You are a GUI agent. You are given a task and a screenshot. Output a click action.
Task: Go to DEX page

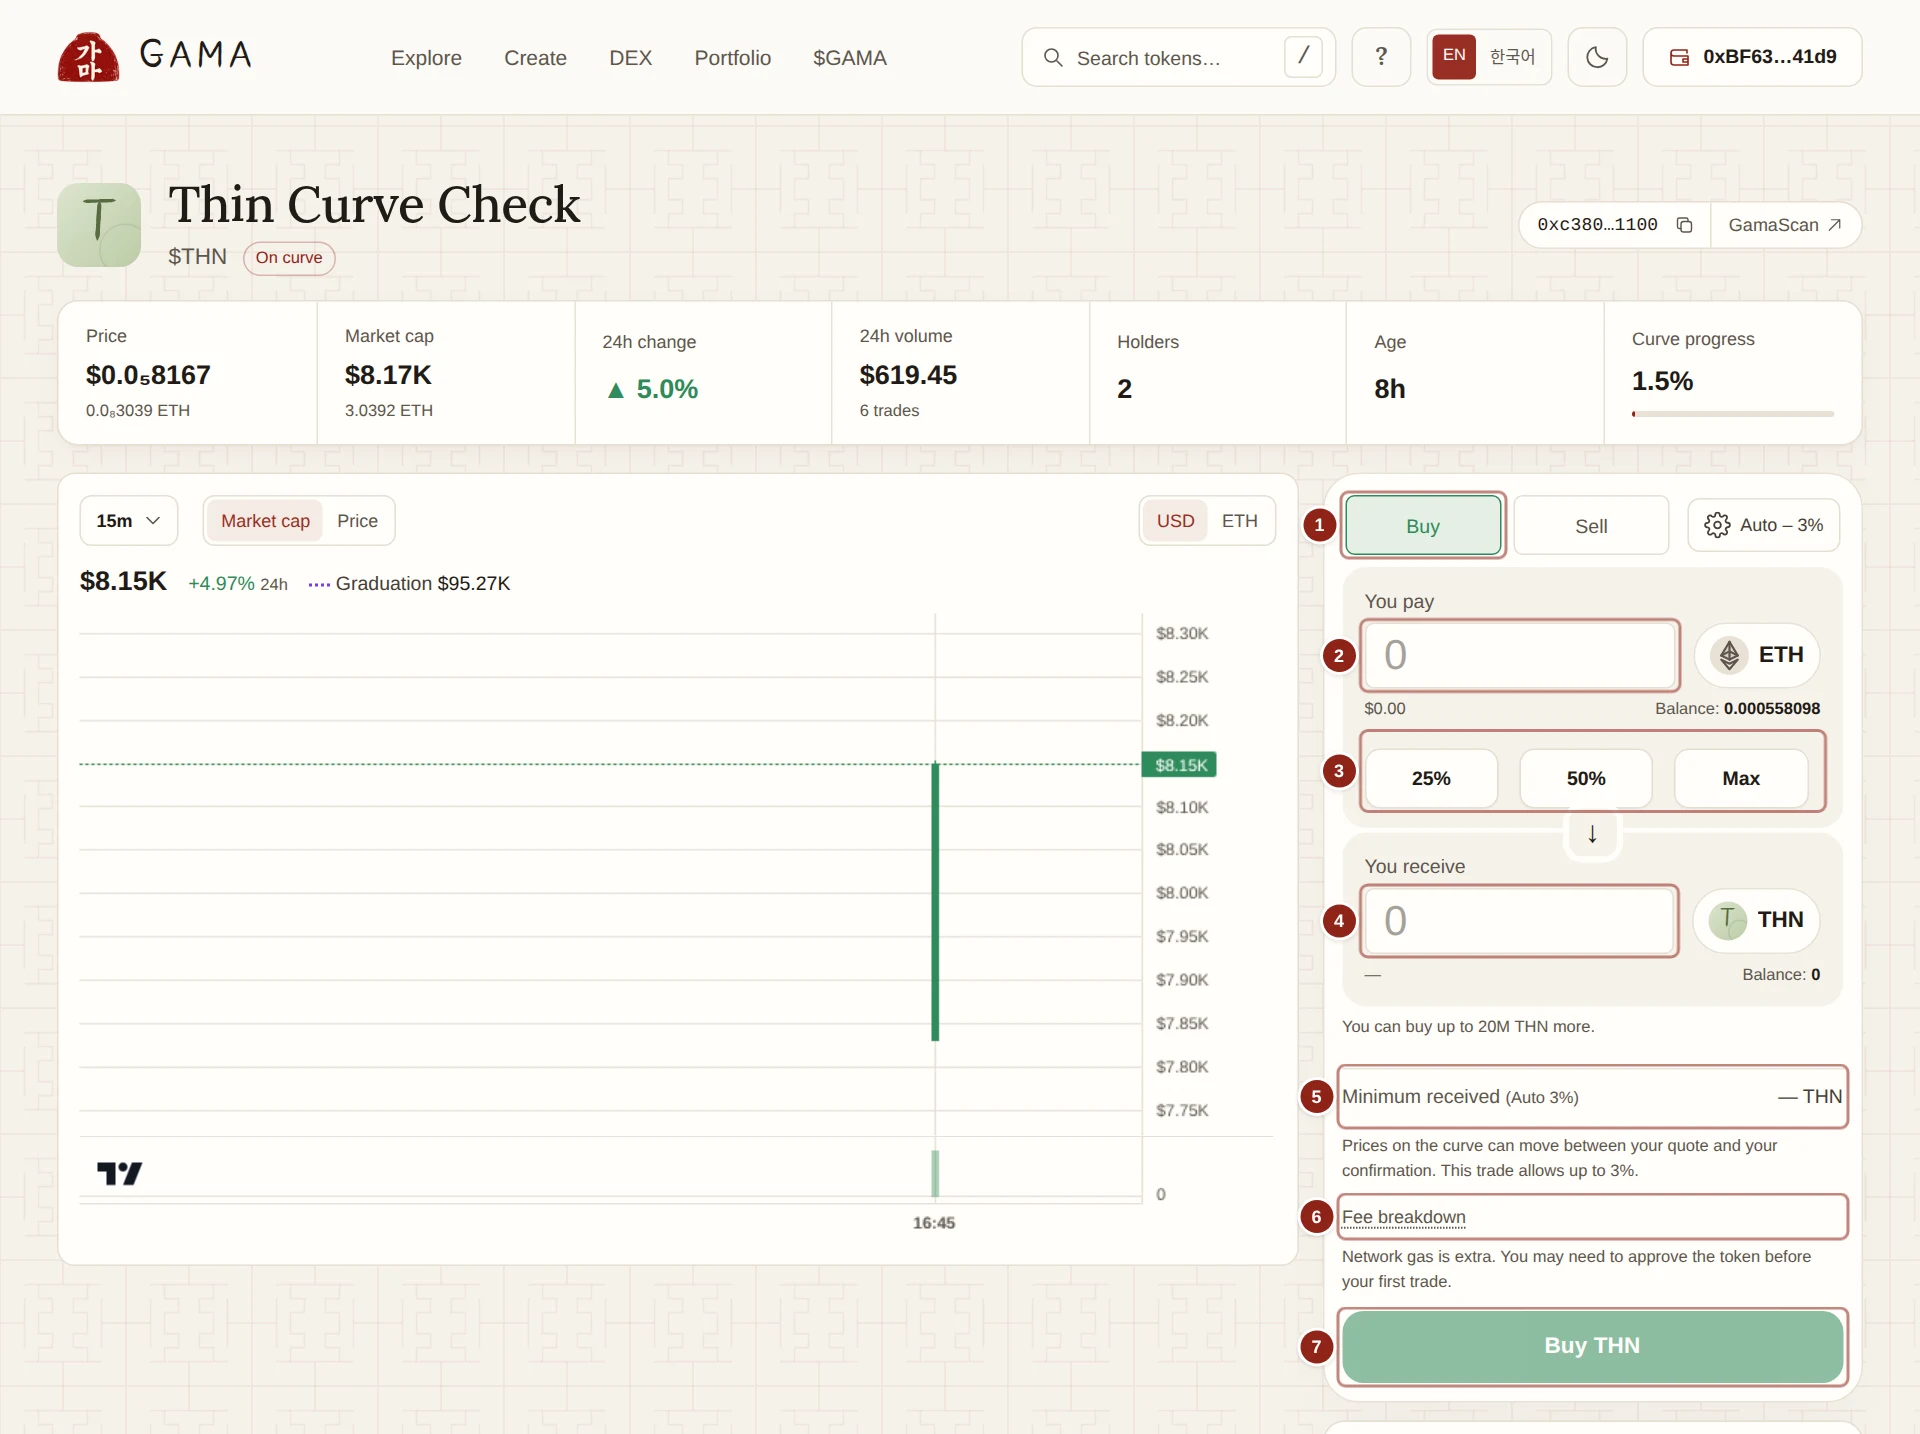tap(630, 58)
